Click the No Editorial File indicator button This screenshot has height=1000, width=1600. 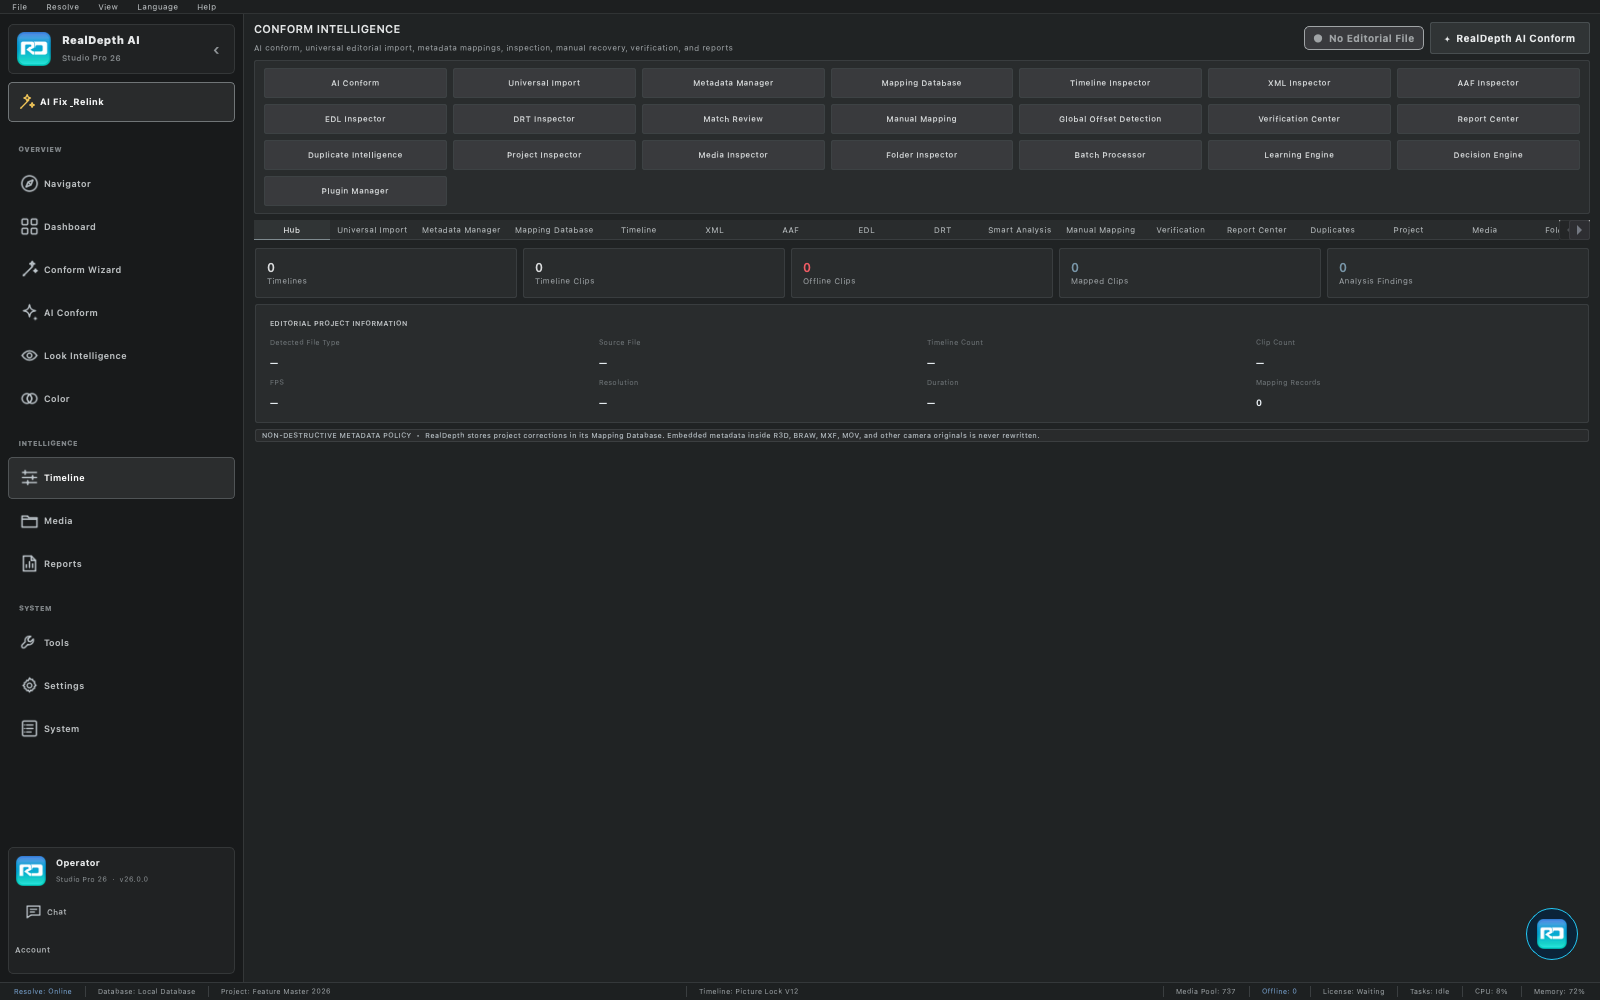[1364, 38]
